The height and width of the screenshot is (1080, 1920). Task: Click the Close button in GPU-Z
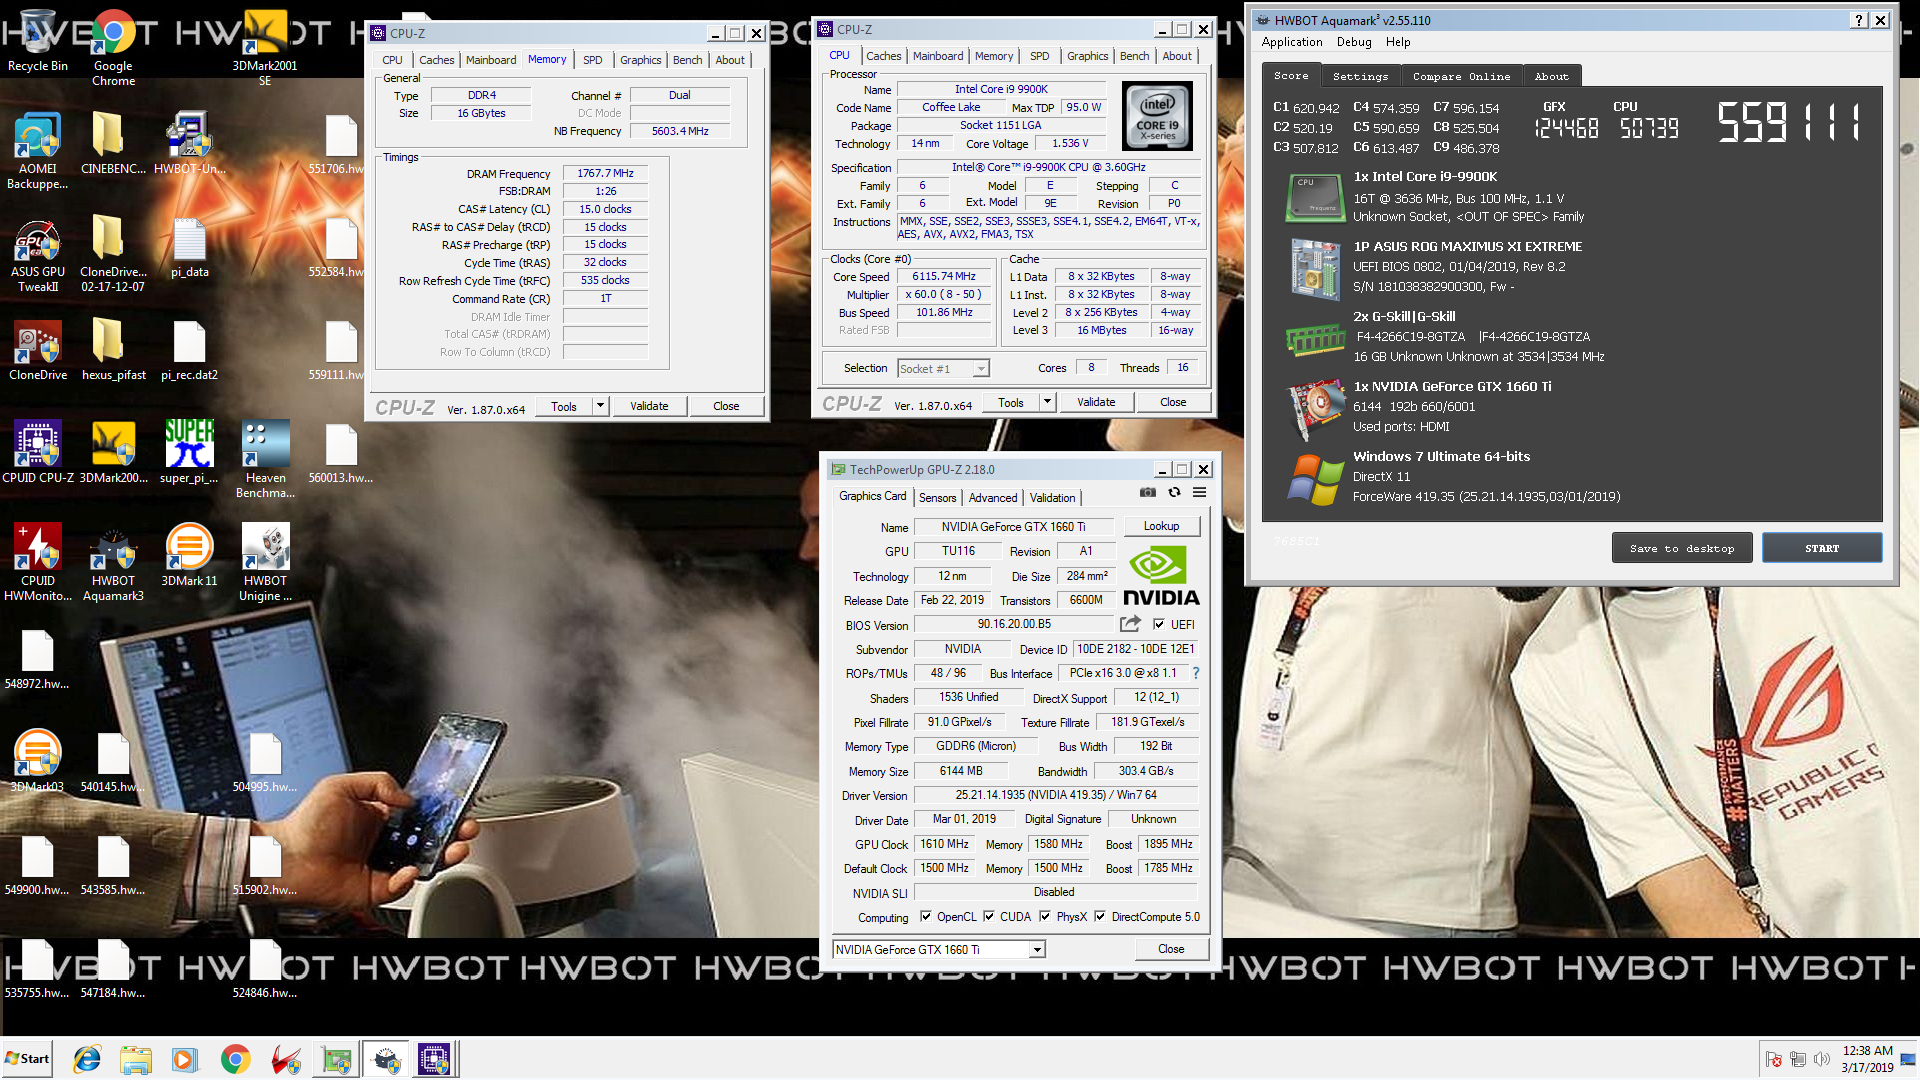(1171, 949)
